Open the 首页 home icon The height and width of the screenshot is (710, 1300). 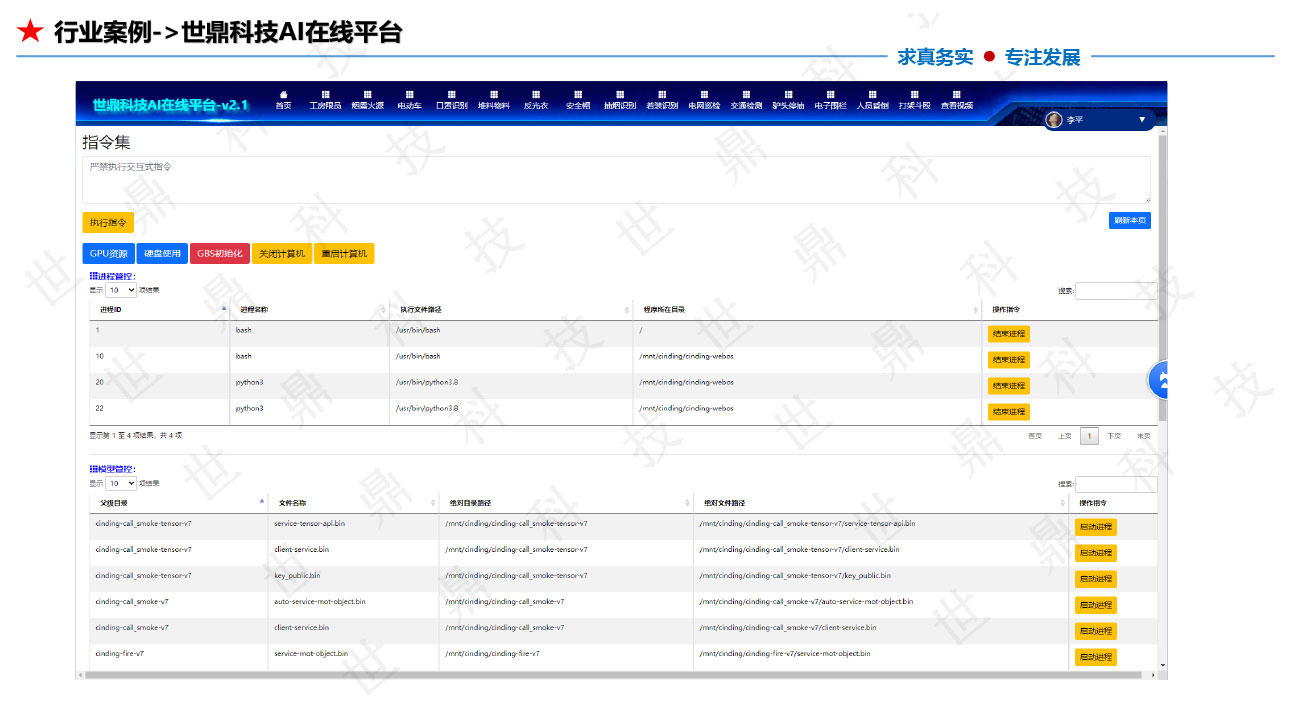283,100
